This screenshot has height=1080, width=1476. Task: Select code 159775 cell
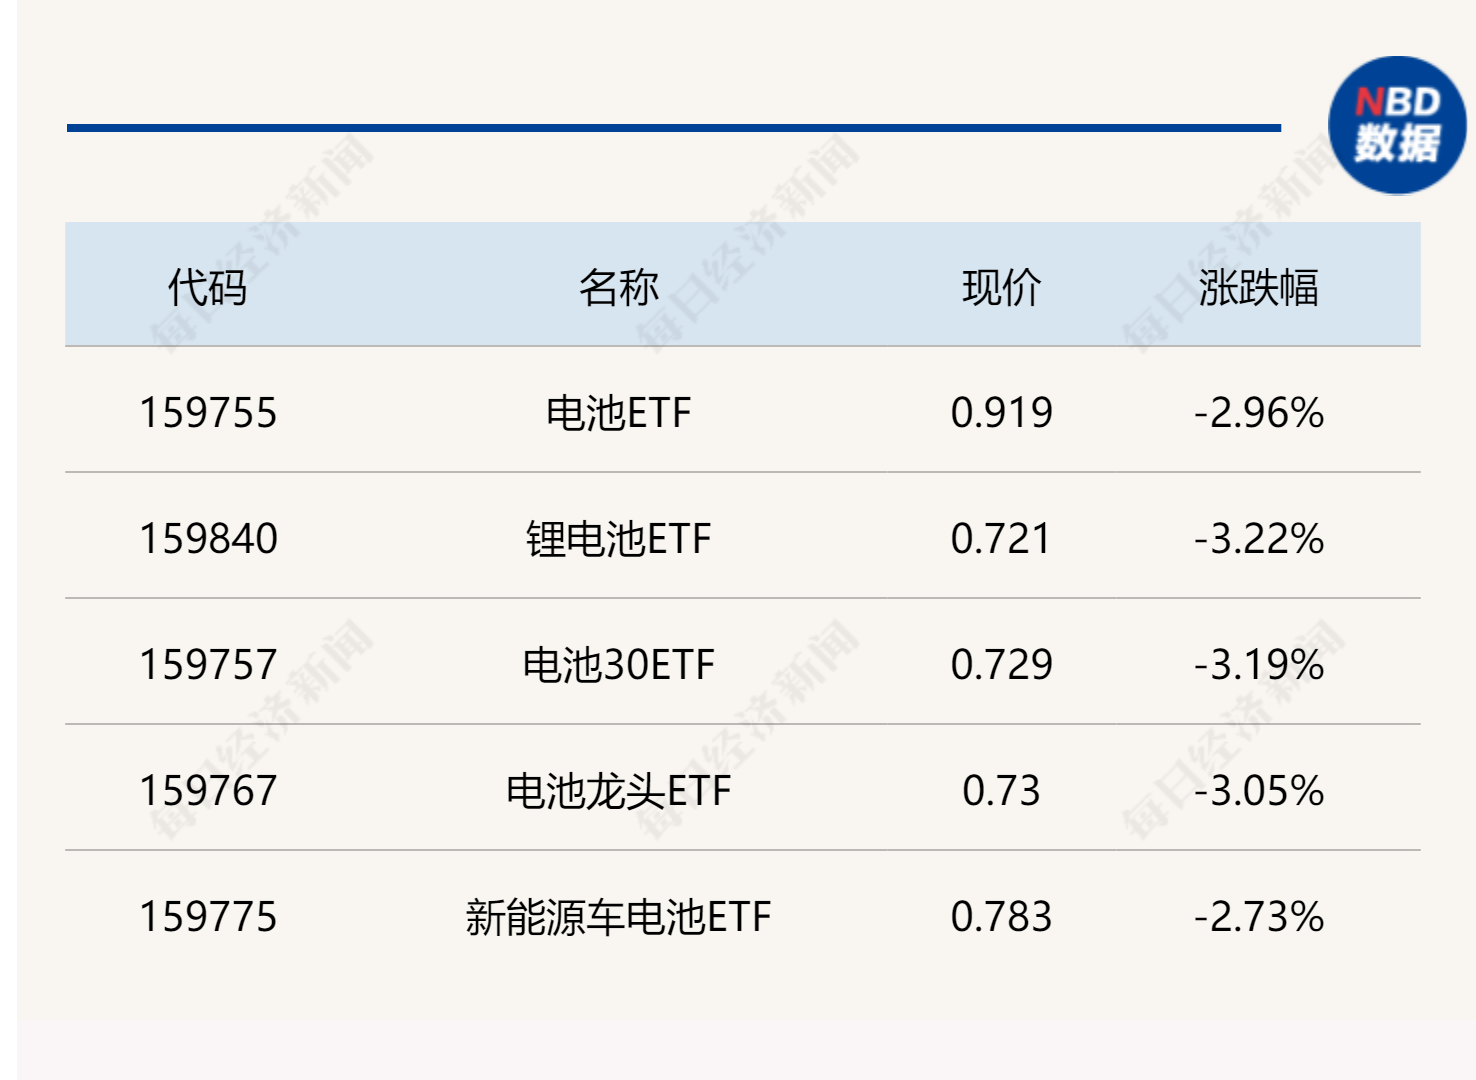click(x=208, y=916)
